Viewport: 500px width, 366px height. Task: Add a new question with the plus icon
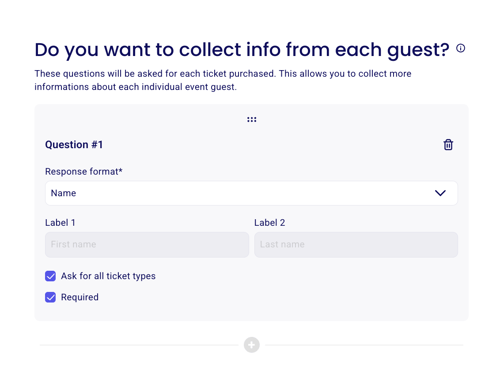(252, 345)
